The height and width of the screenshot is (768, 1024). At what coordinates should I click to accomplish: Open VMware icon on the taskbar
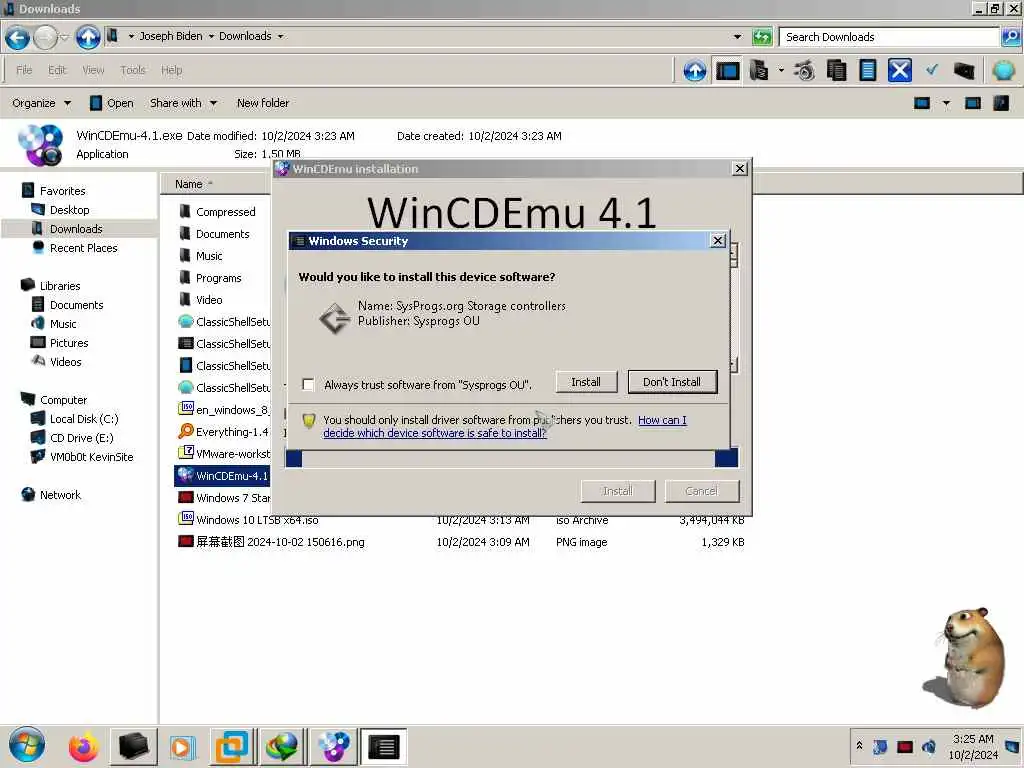pyautogui.click(x=232, y=746)
